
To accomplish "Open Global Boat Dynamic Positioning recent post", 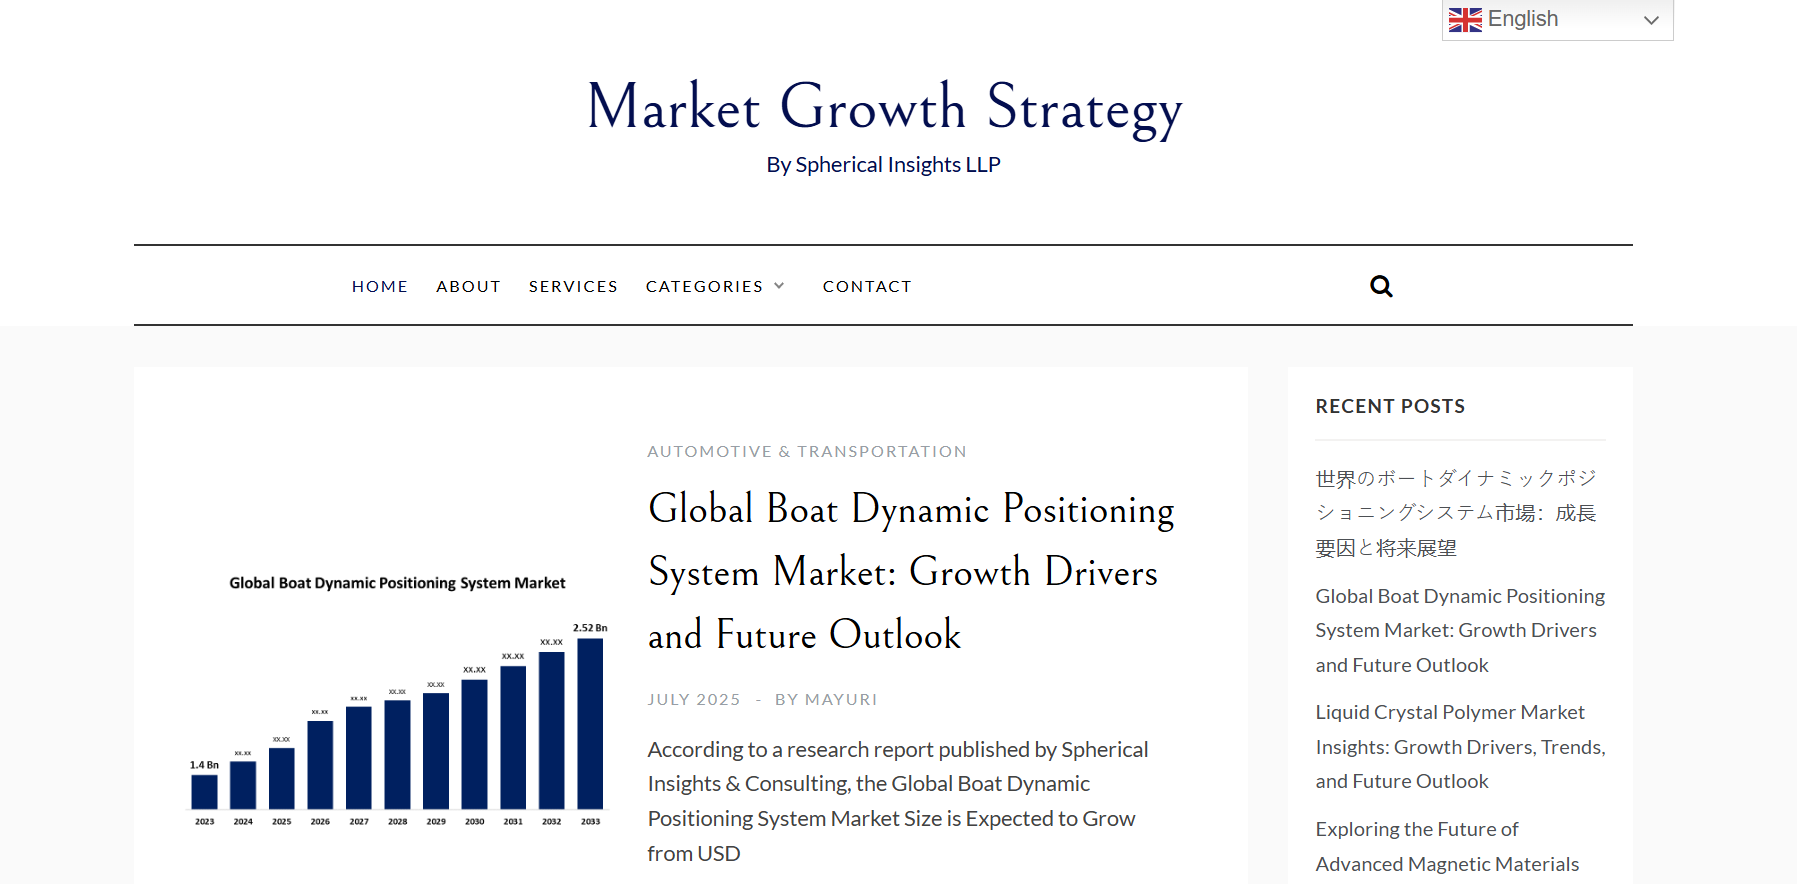I will click(1459, 630).
